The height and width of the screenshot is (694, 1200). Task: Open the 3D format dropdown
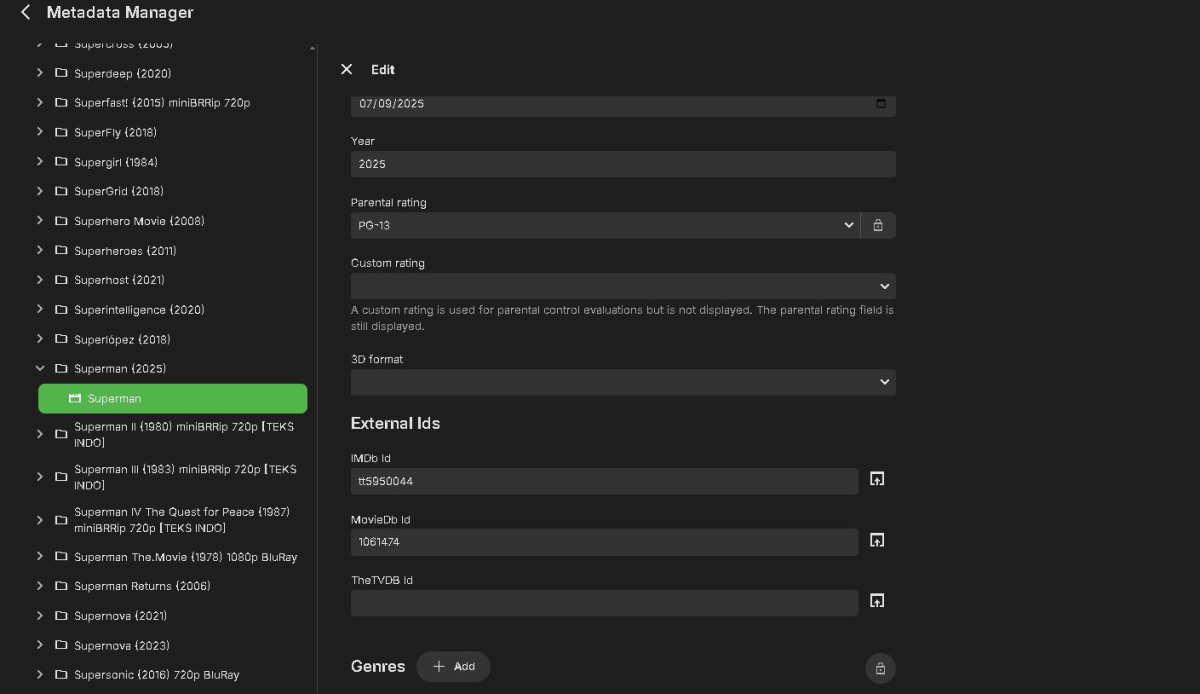coord(622,382)
